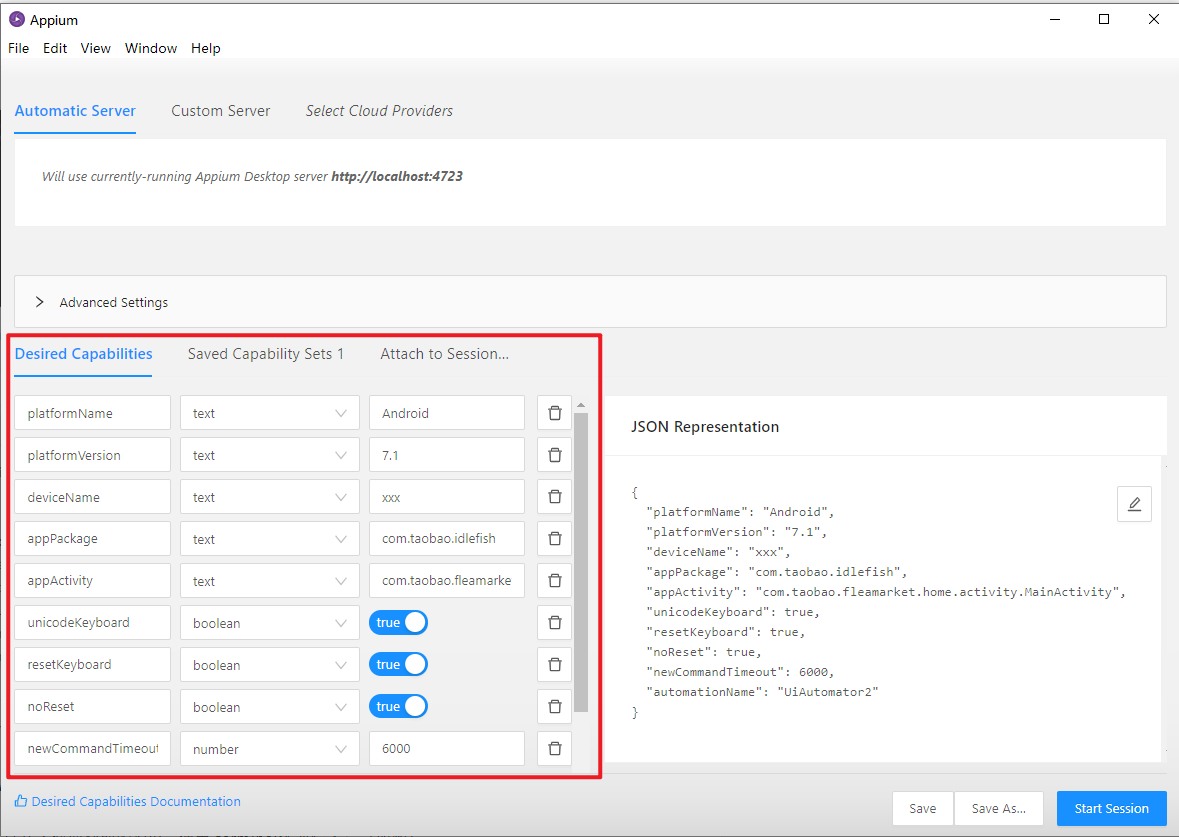
Task: Switch to the Custom Server tab
Action: click(220, 111)
